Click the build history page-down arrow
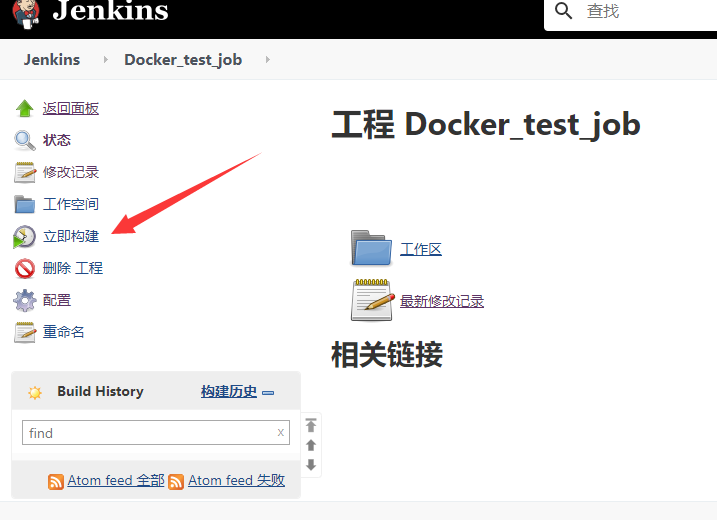Image resolution: width=717 pixels, height=520 pixels. tap(311, 465)
